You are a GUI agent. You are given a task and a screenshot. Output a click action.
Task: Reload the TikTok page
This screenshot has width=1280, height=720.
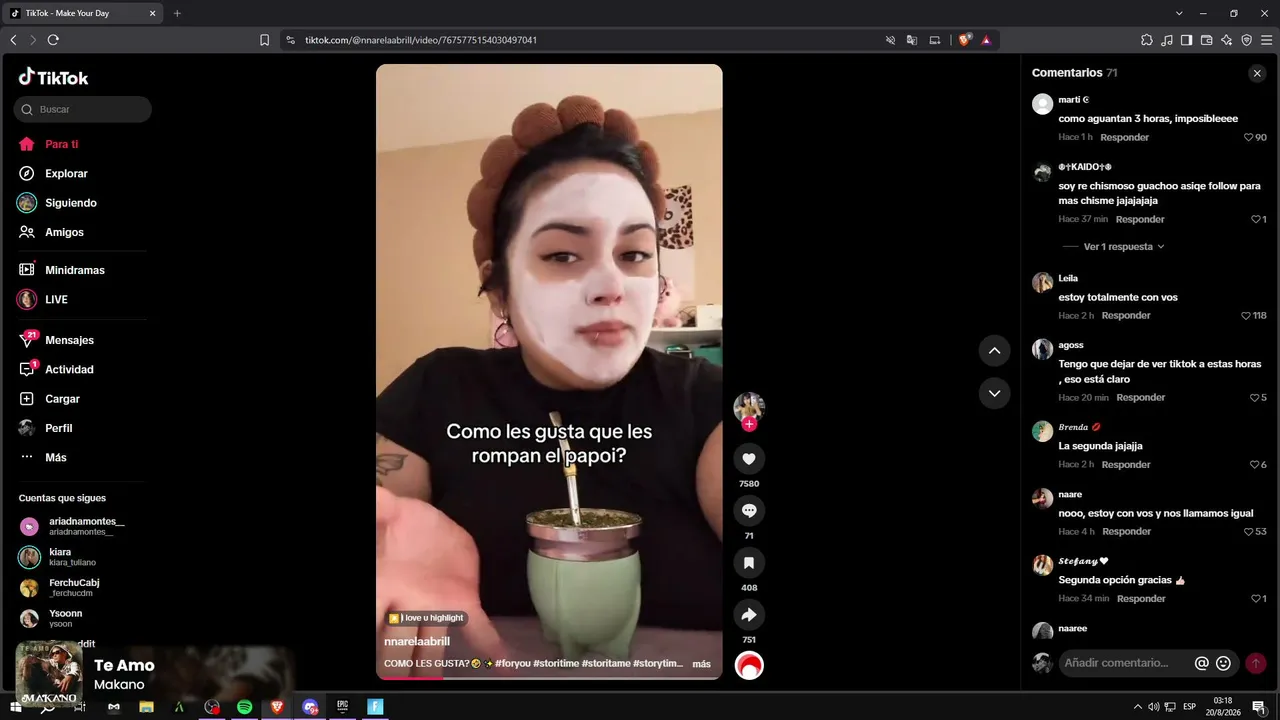53,40
